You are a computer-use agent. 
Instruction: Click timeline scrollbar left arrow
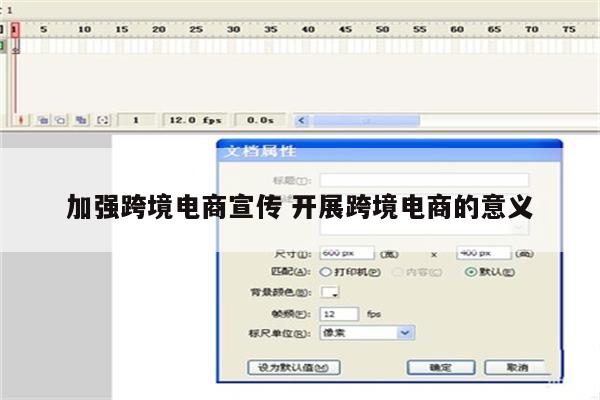coord(302,121)
